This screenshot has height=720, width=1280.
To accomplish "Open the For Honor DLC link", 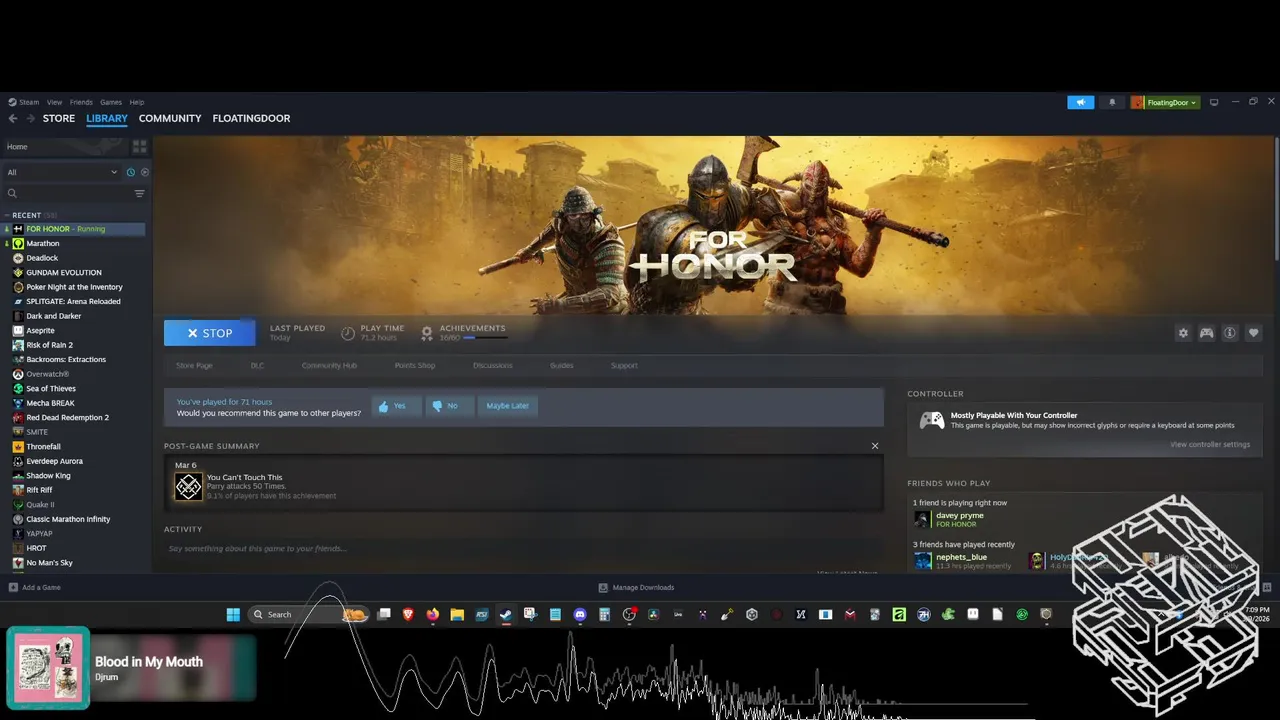I will pos(257,365).
